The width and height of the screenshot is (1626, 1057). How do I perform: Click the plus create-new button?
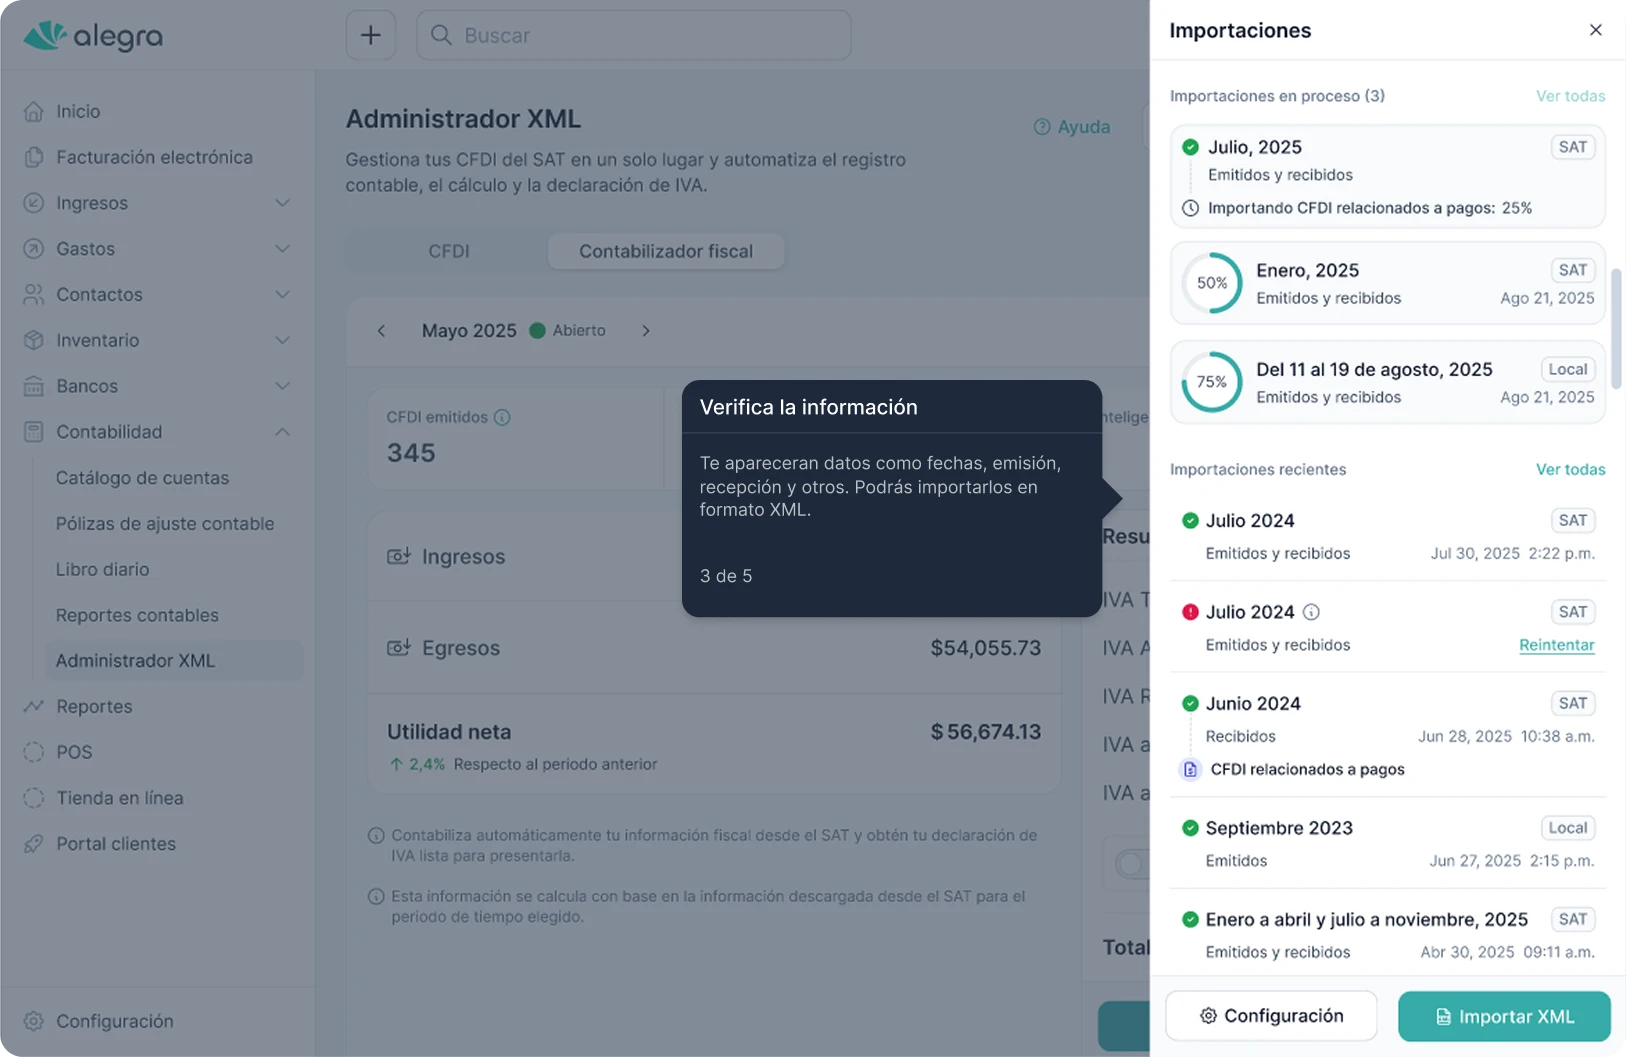point(371,35)
